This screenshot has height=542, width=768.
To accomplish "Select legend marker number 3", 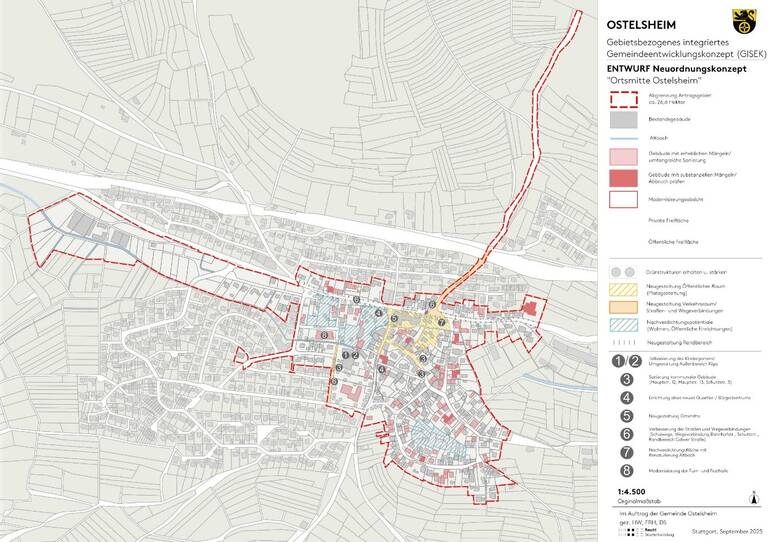I will [626, 379].
